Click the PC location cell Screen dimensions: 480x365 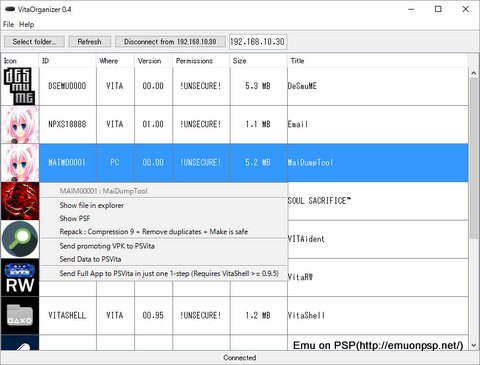(116, 163)
